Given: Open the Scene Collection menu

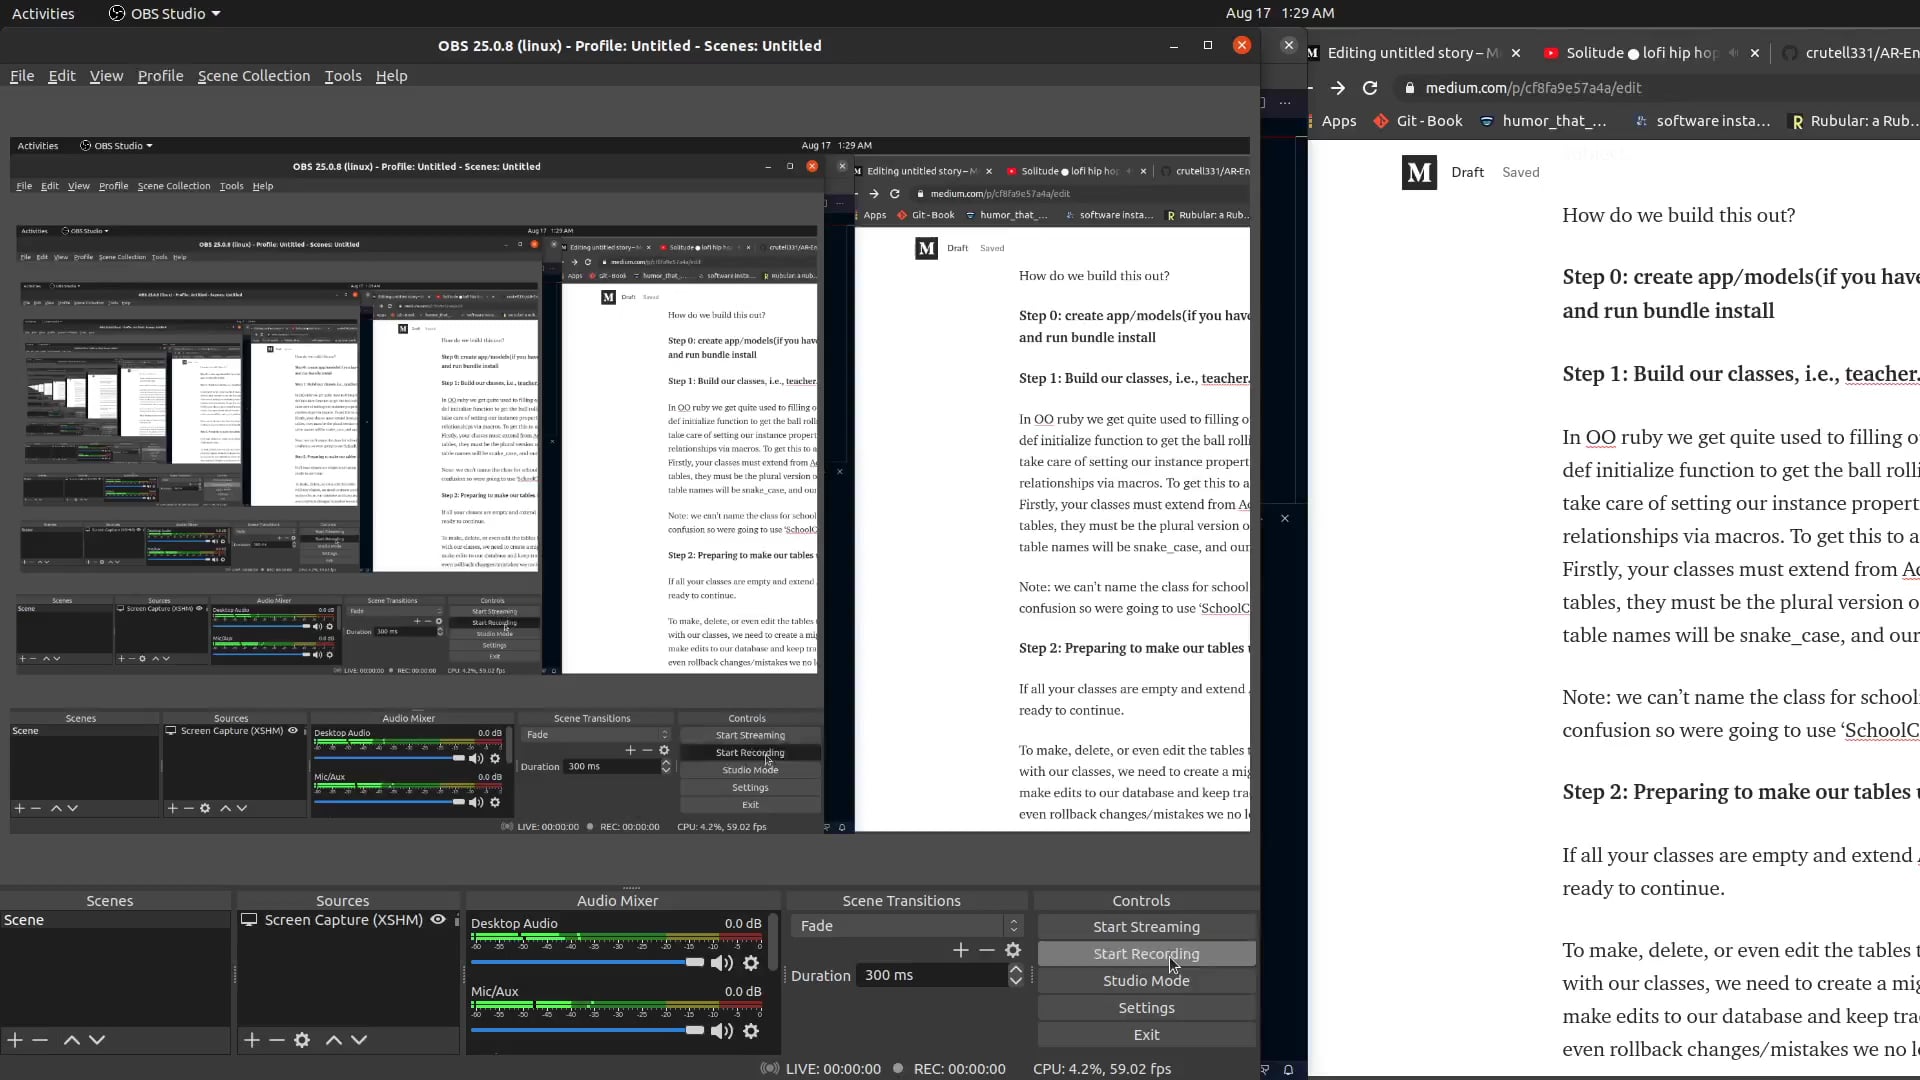Looking at the screenshot, I should click(x=254, y=76).
